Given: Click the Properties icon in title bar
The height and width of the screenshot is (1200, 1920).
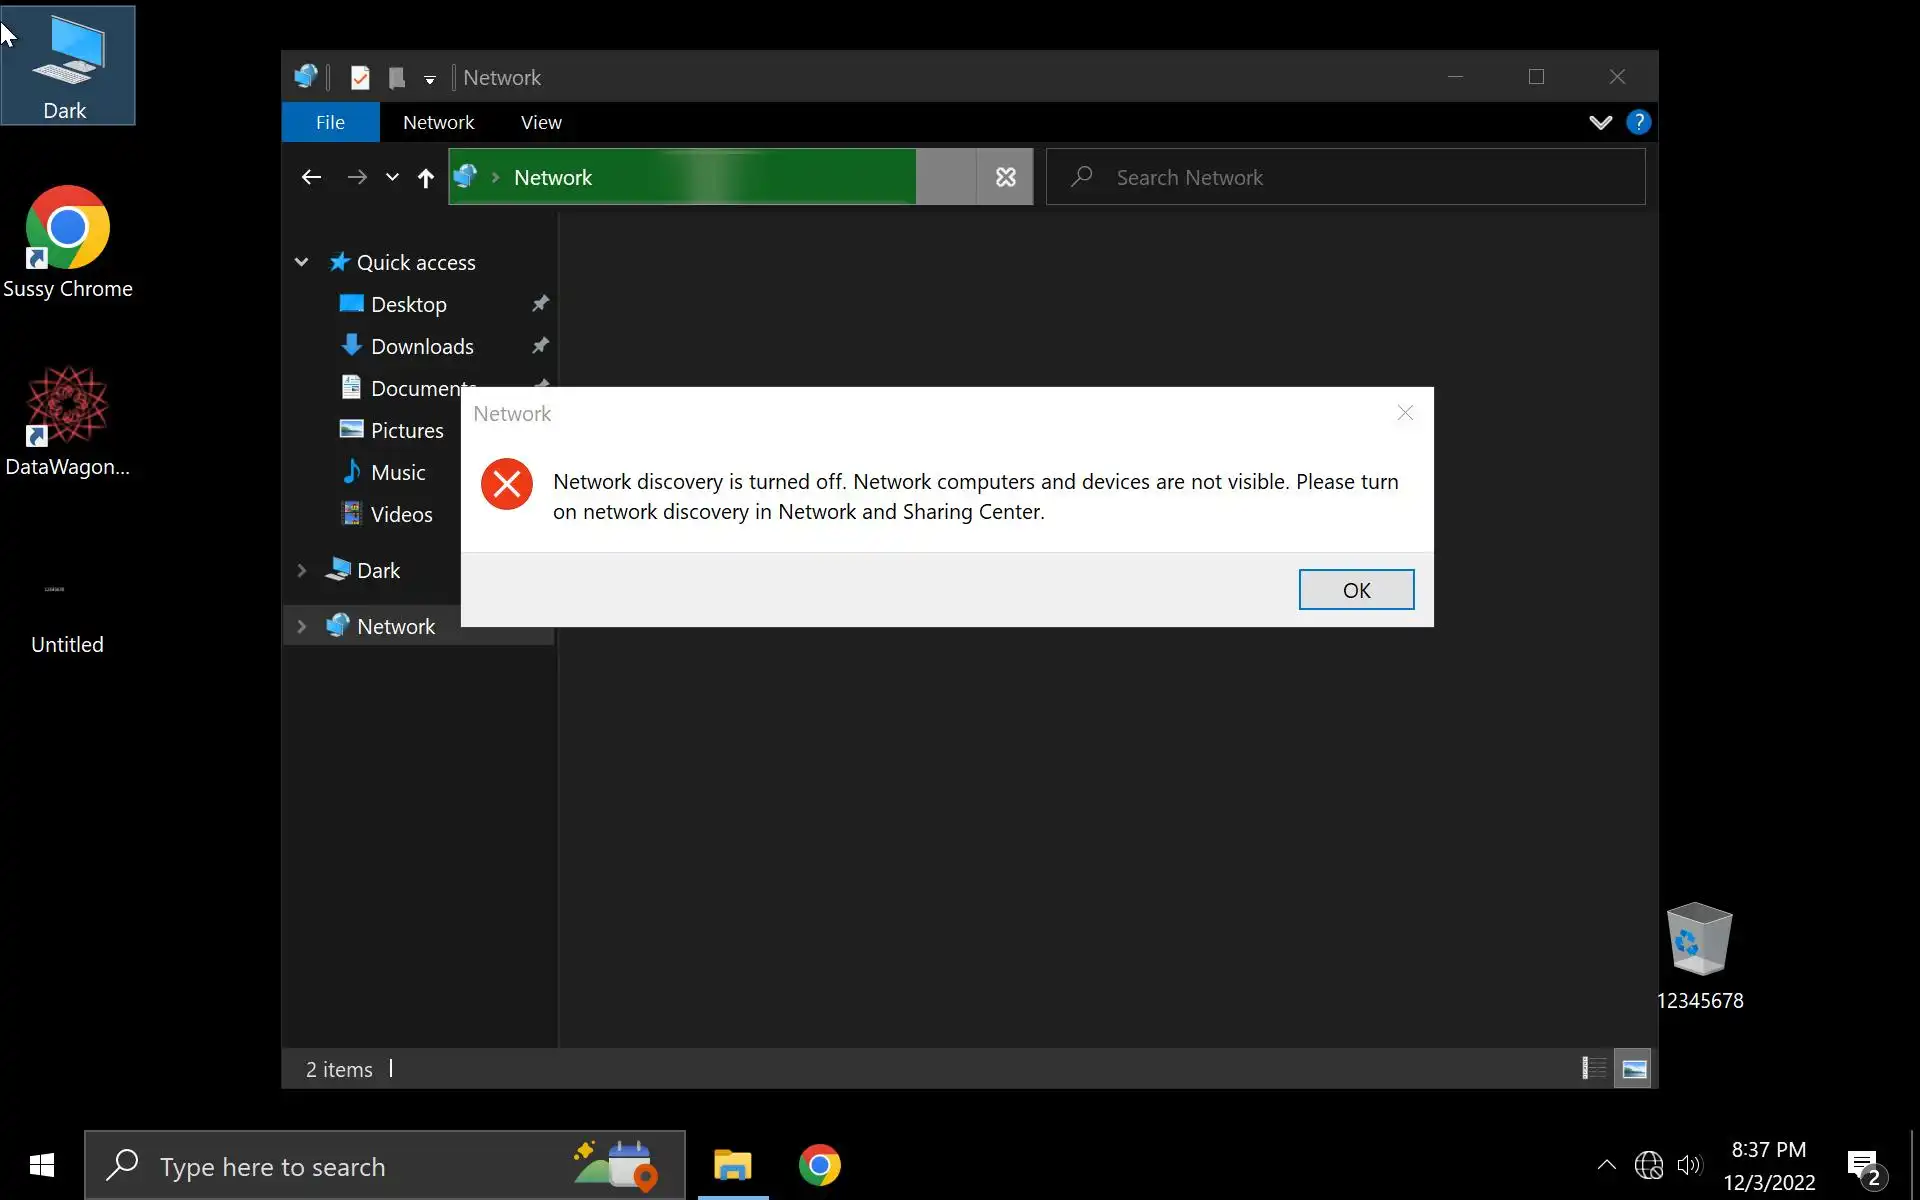Looking at the screenshot, I should pos(360,78).
